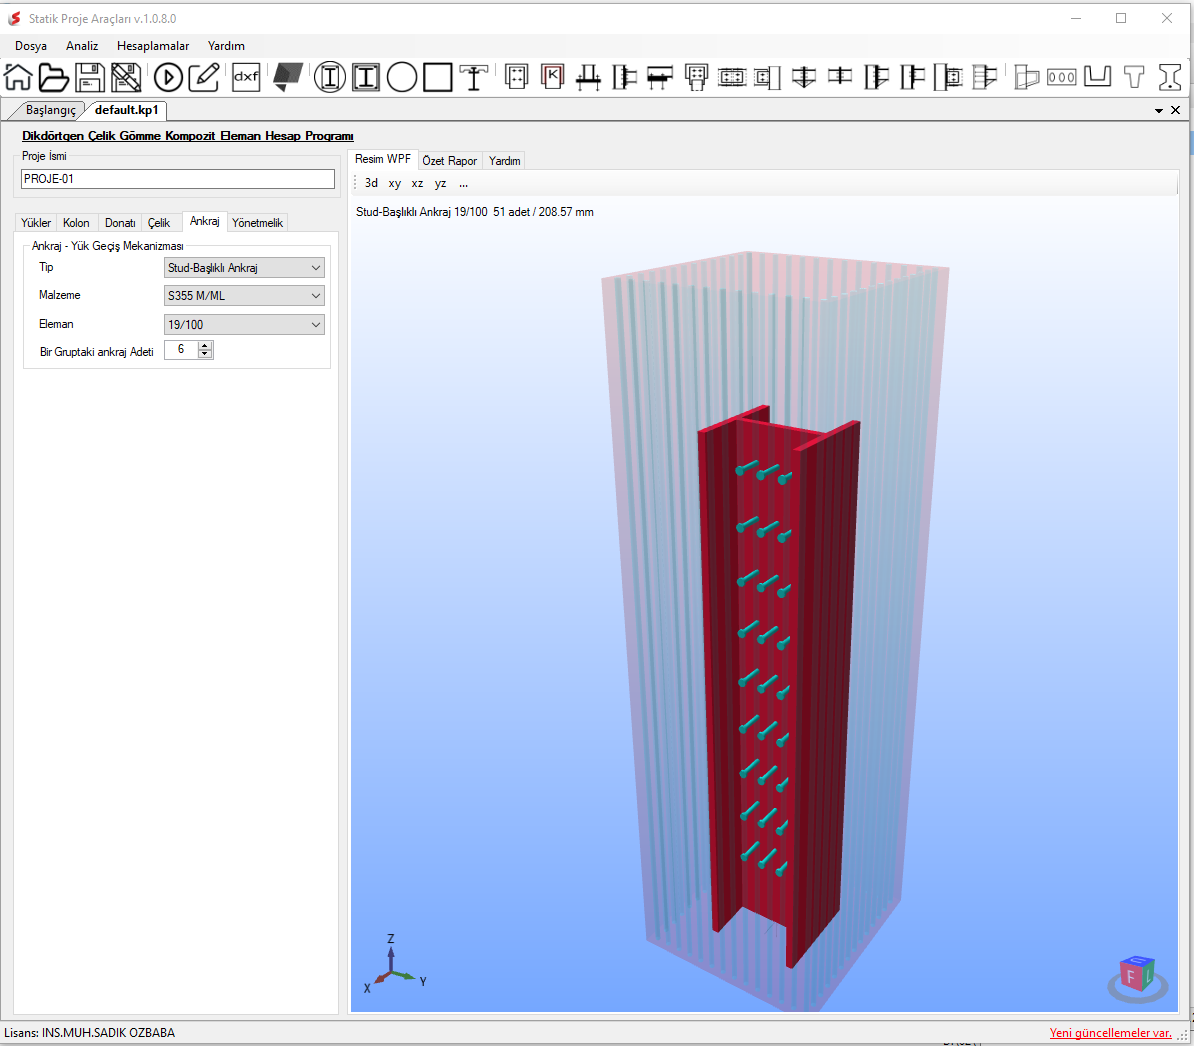Switch to the yz view

(x=440, y=183)
